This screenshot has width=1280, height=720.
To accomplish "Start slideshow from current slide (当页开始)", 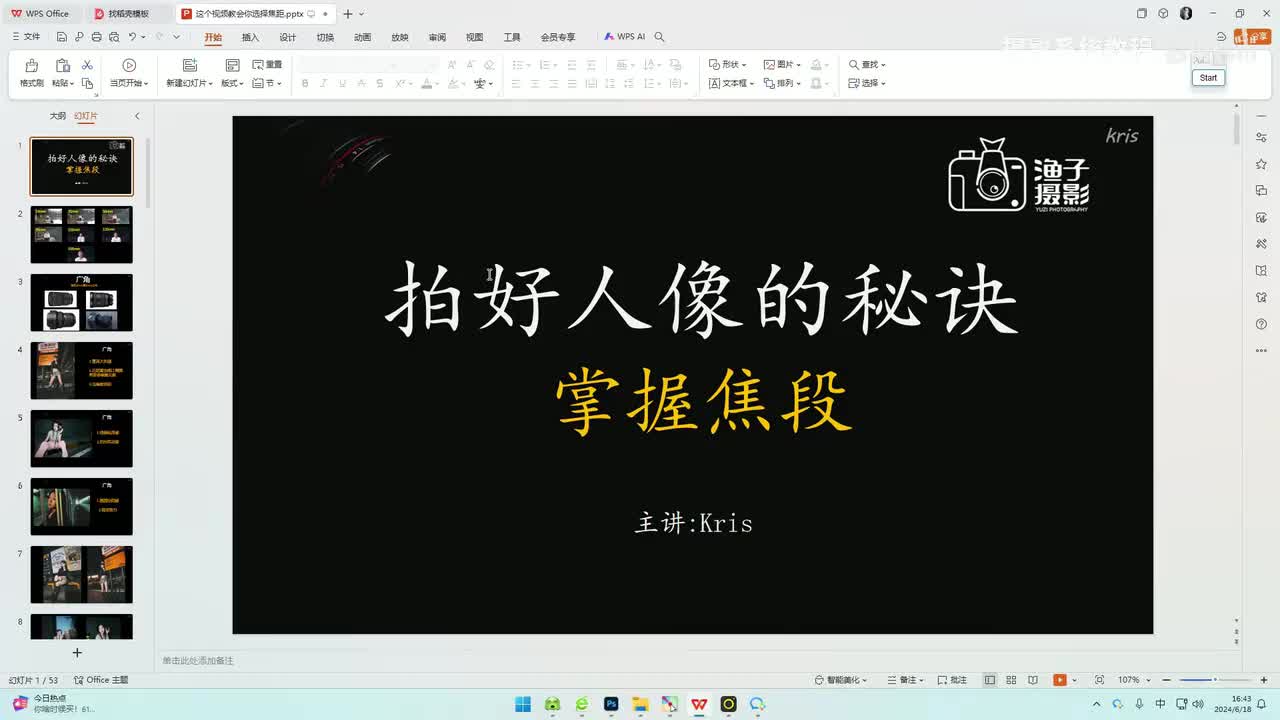I will point(129,74).
